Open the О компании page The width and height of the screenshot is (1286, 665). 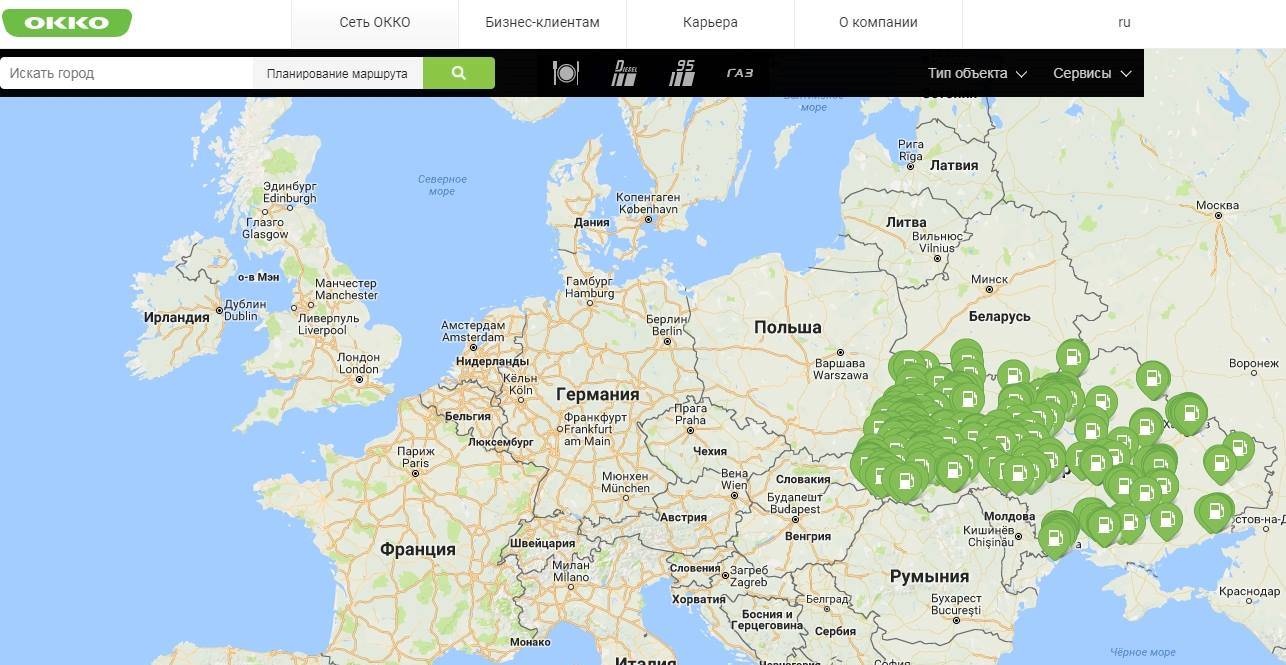click(878, 22)
